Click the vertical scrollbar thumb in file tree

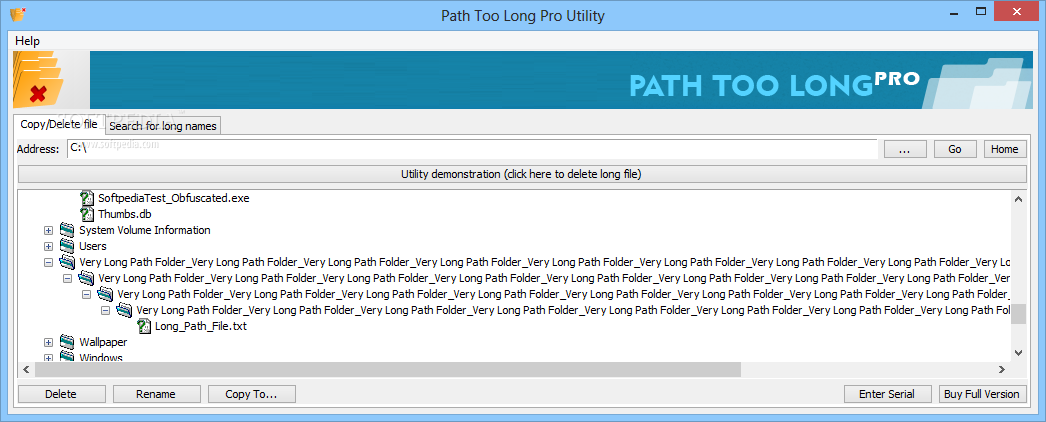tap(1018, 313)
